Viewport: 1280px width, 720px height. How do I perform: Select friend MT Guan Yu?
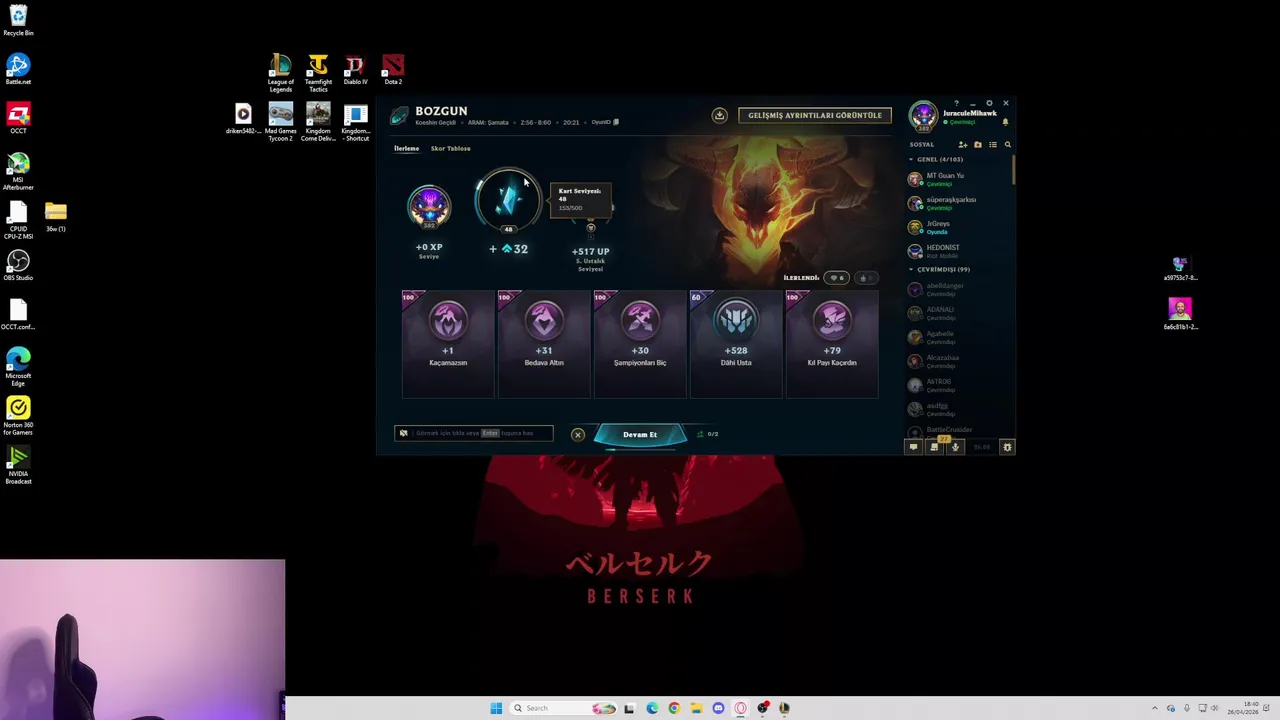[x=958, y=179]
